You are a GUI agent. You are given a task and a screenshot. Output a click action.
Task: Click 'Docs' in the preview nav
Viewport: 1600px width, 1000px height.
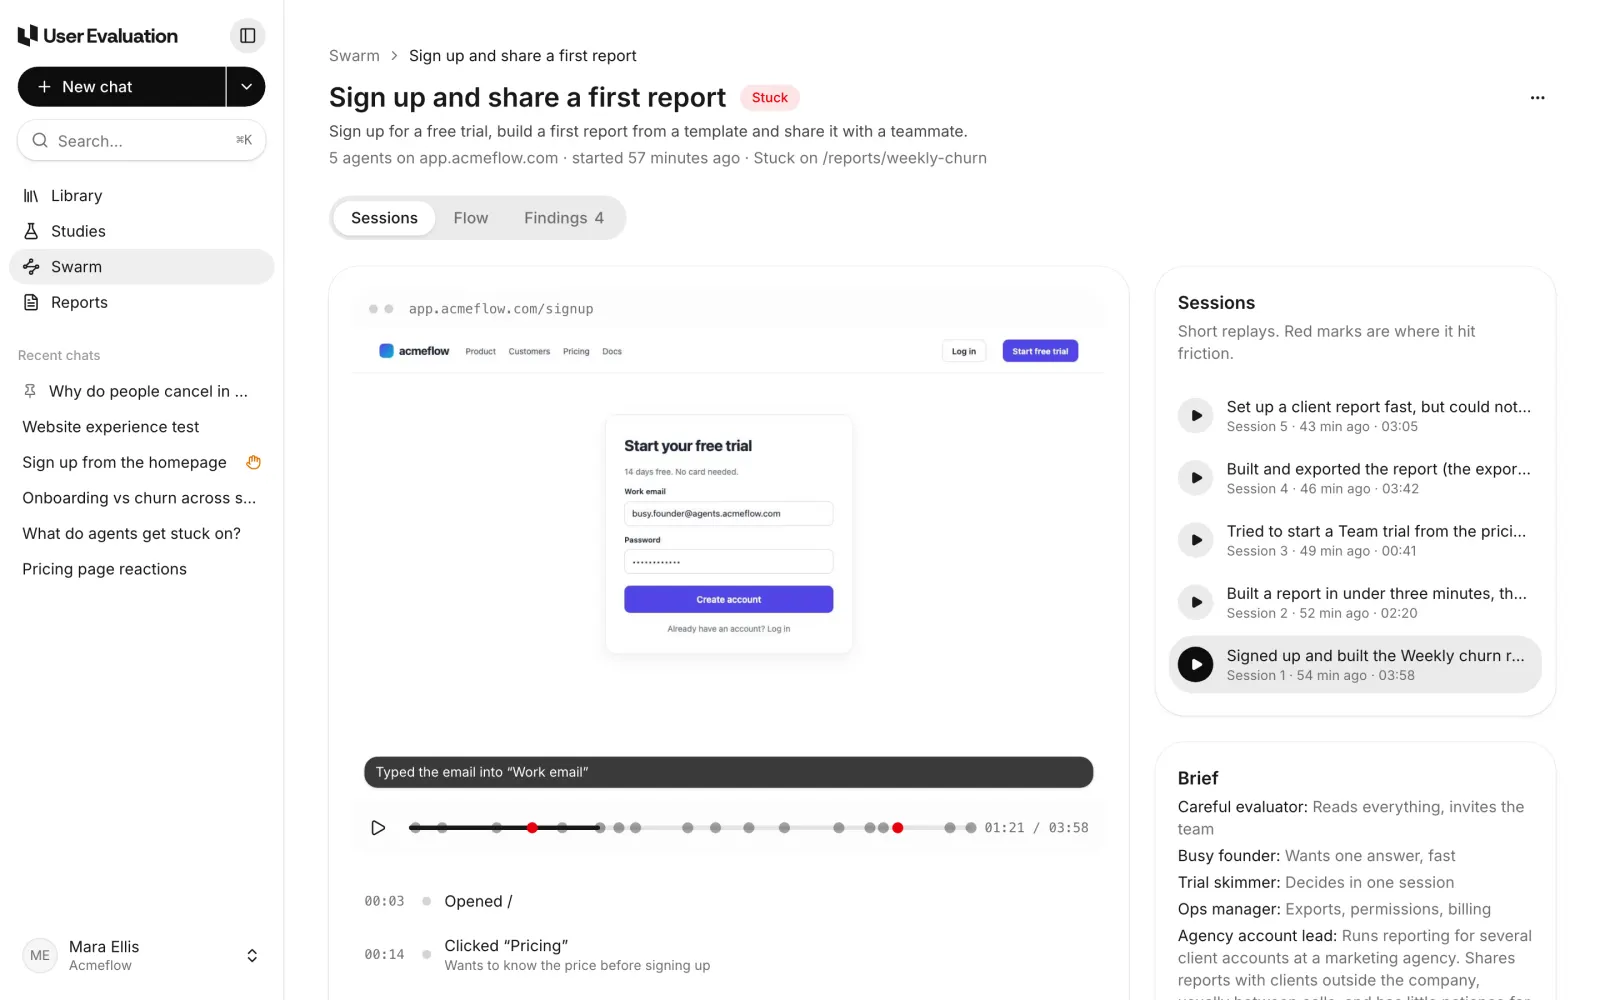(x=612, y=352)
